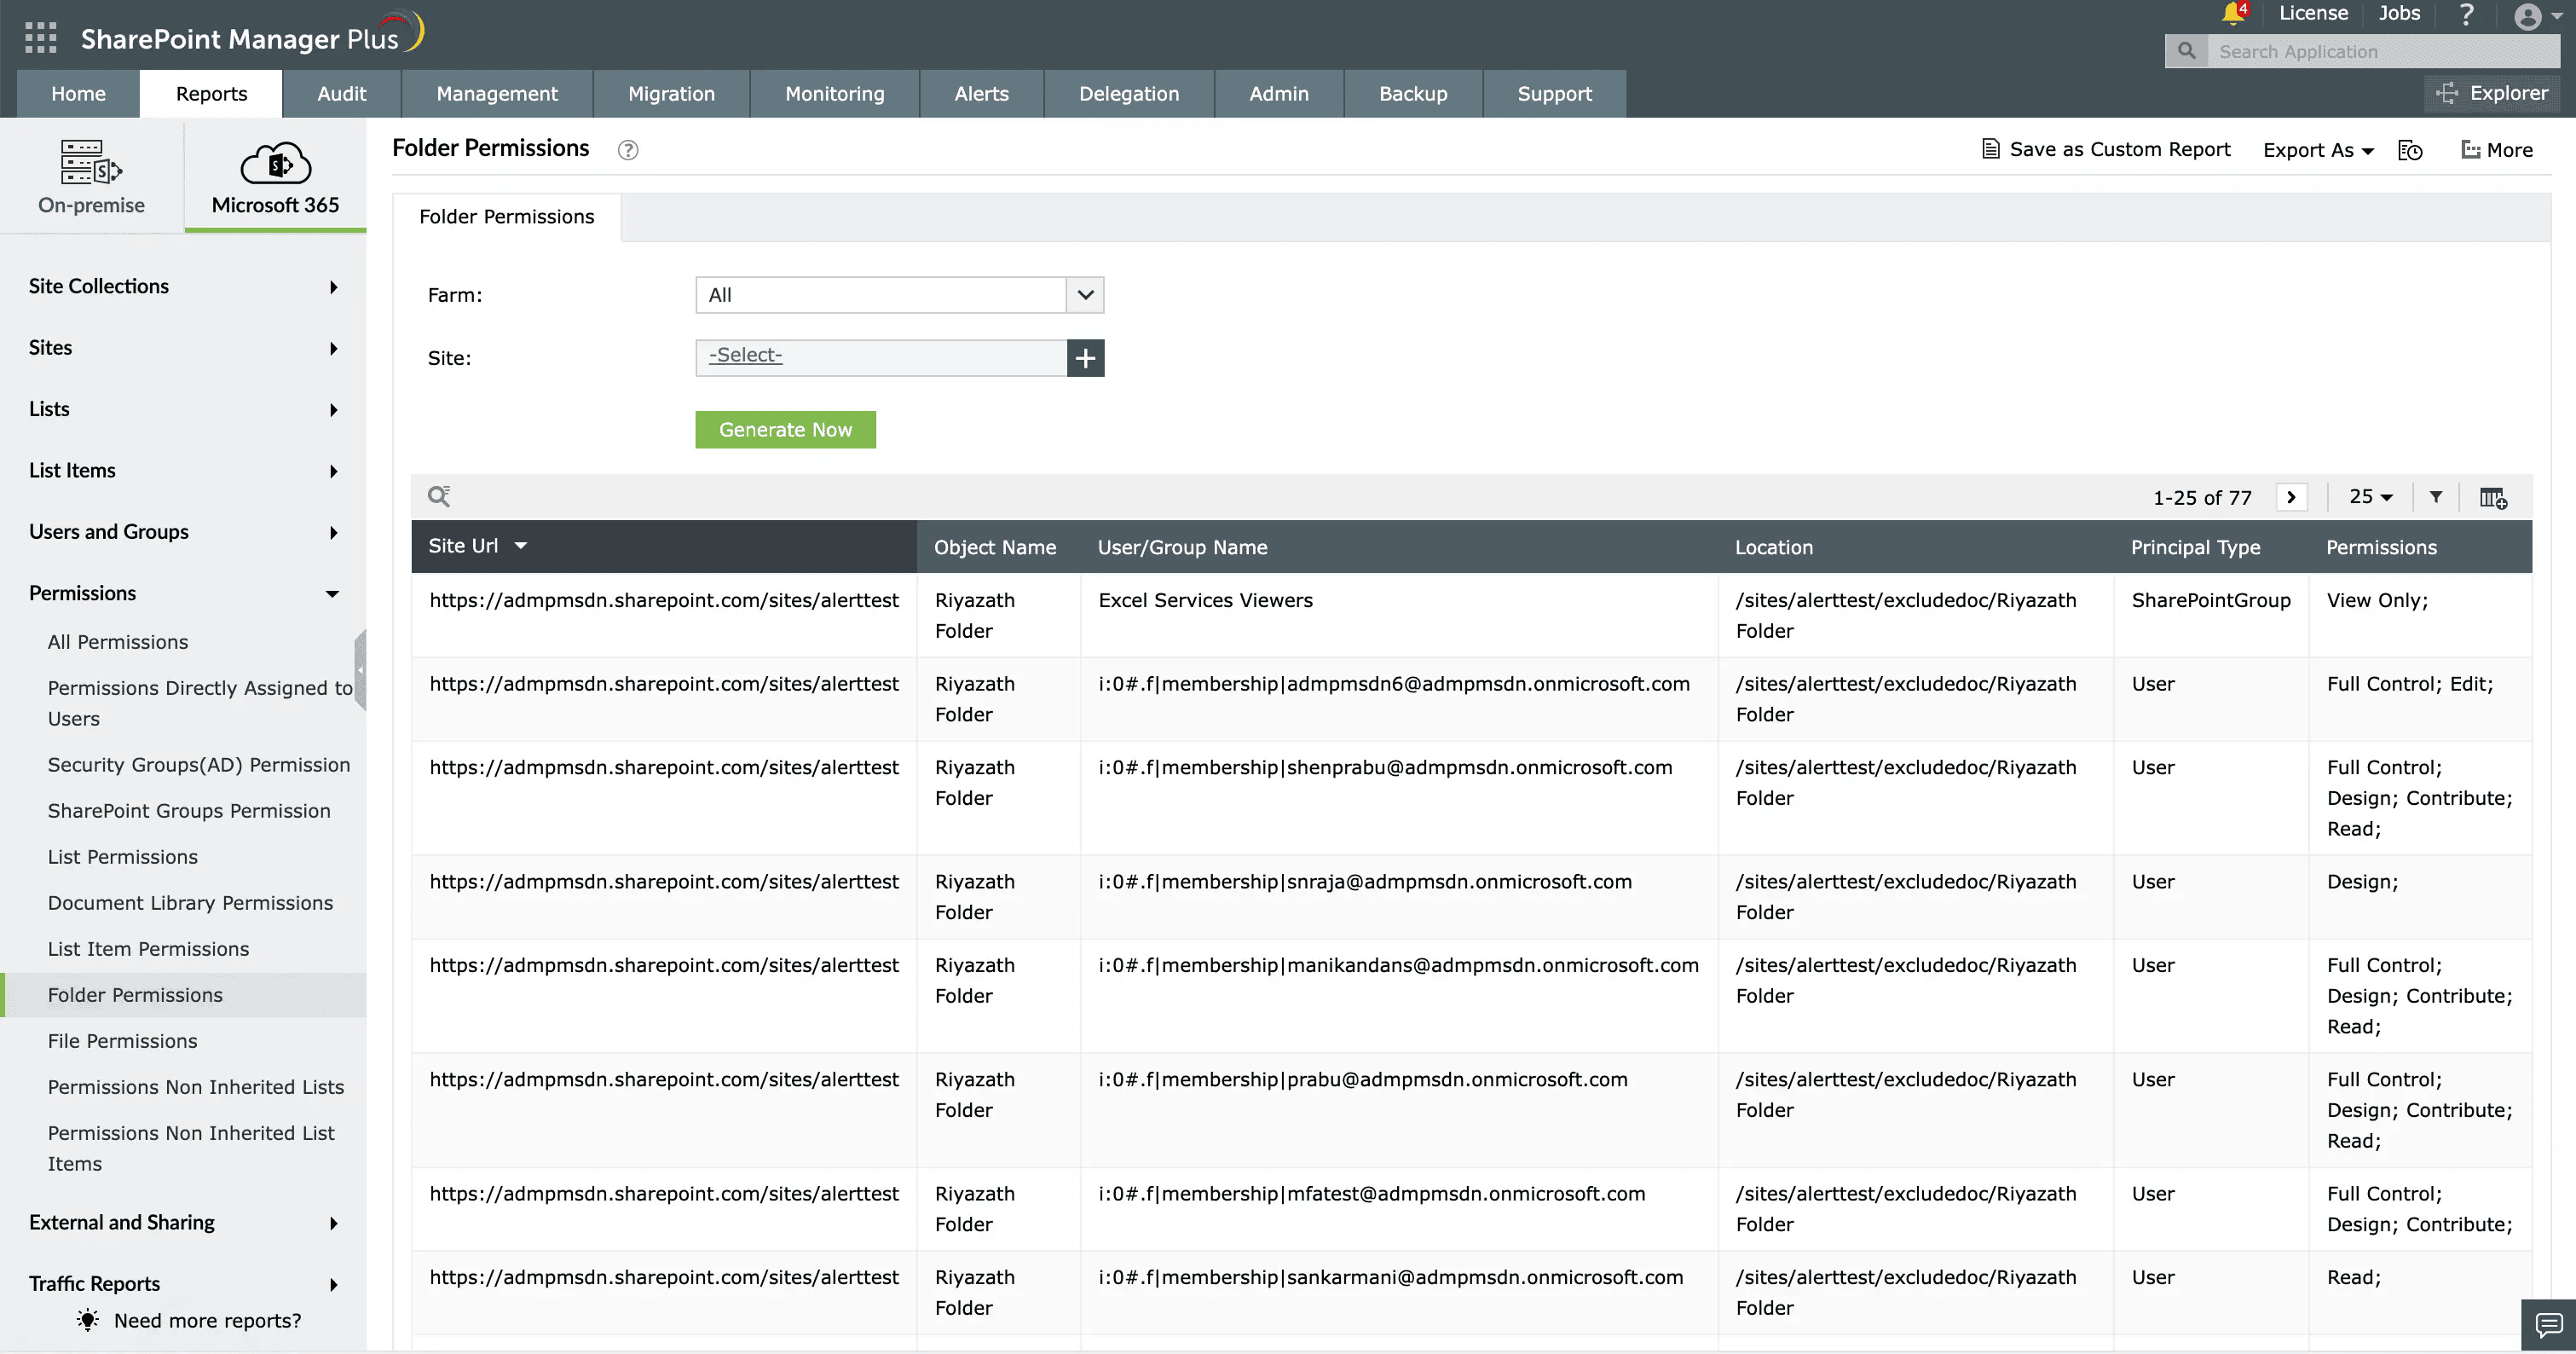
Task: Expand Lists section
Action: tap(183, 409)
